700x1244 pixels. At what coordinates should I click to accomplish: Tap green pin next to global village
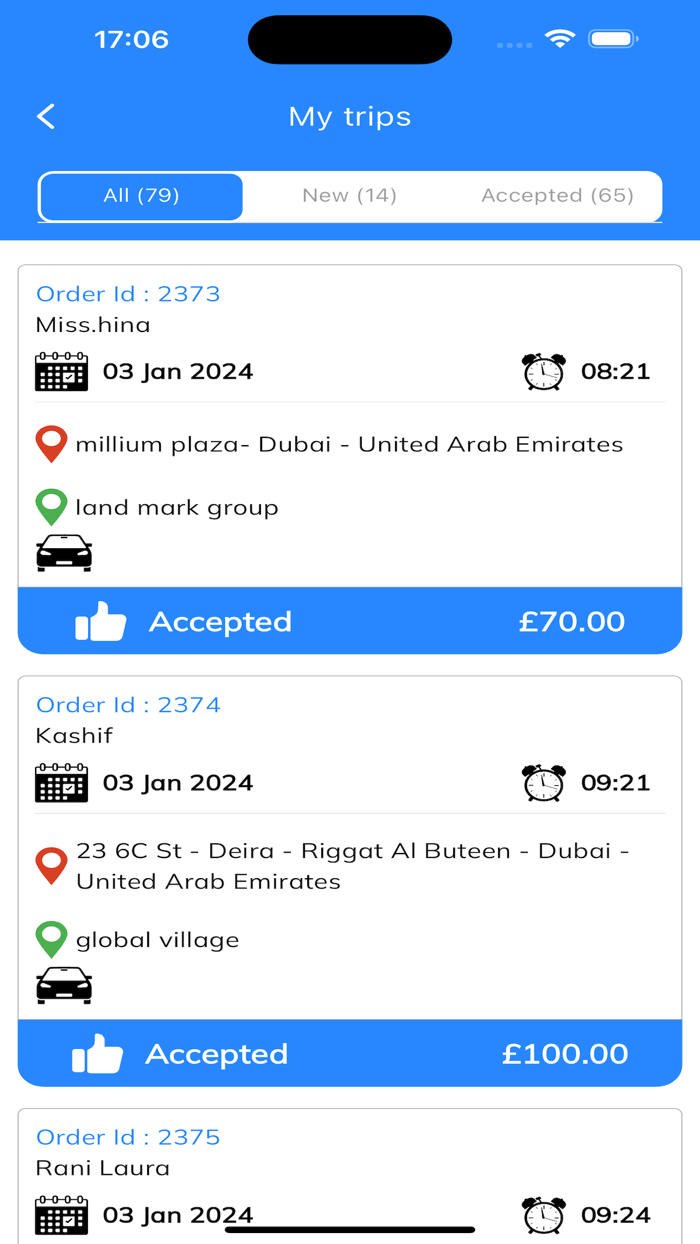pos(51,940)
